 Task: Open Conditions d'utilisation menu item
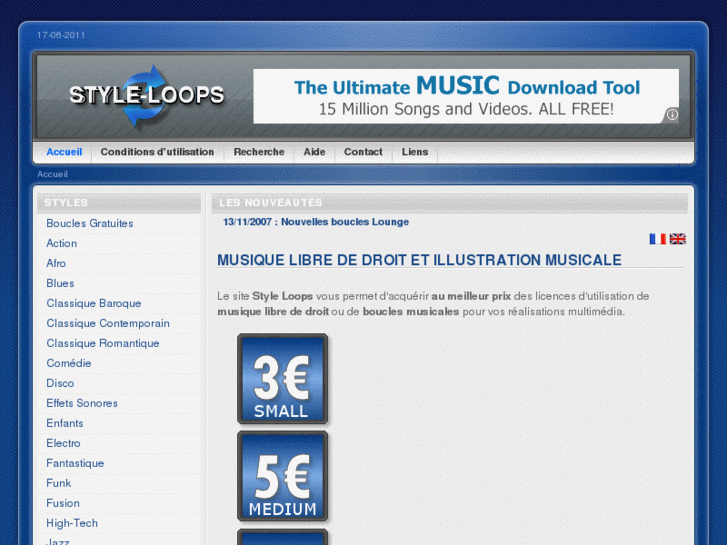click(x=157, y=152)
